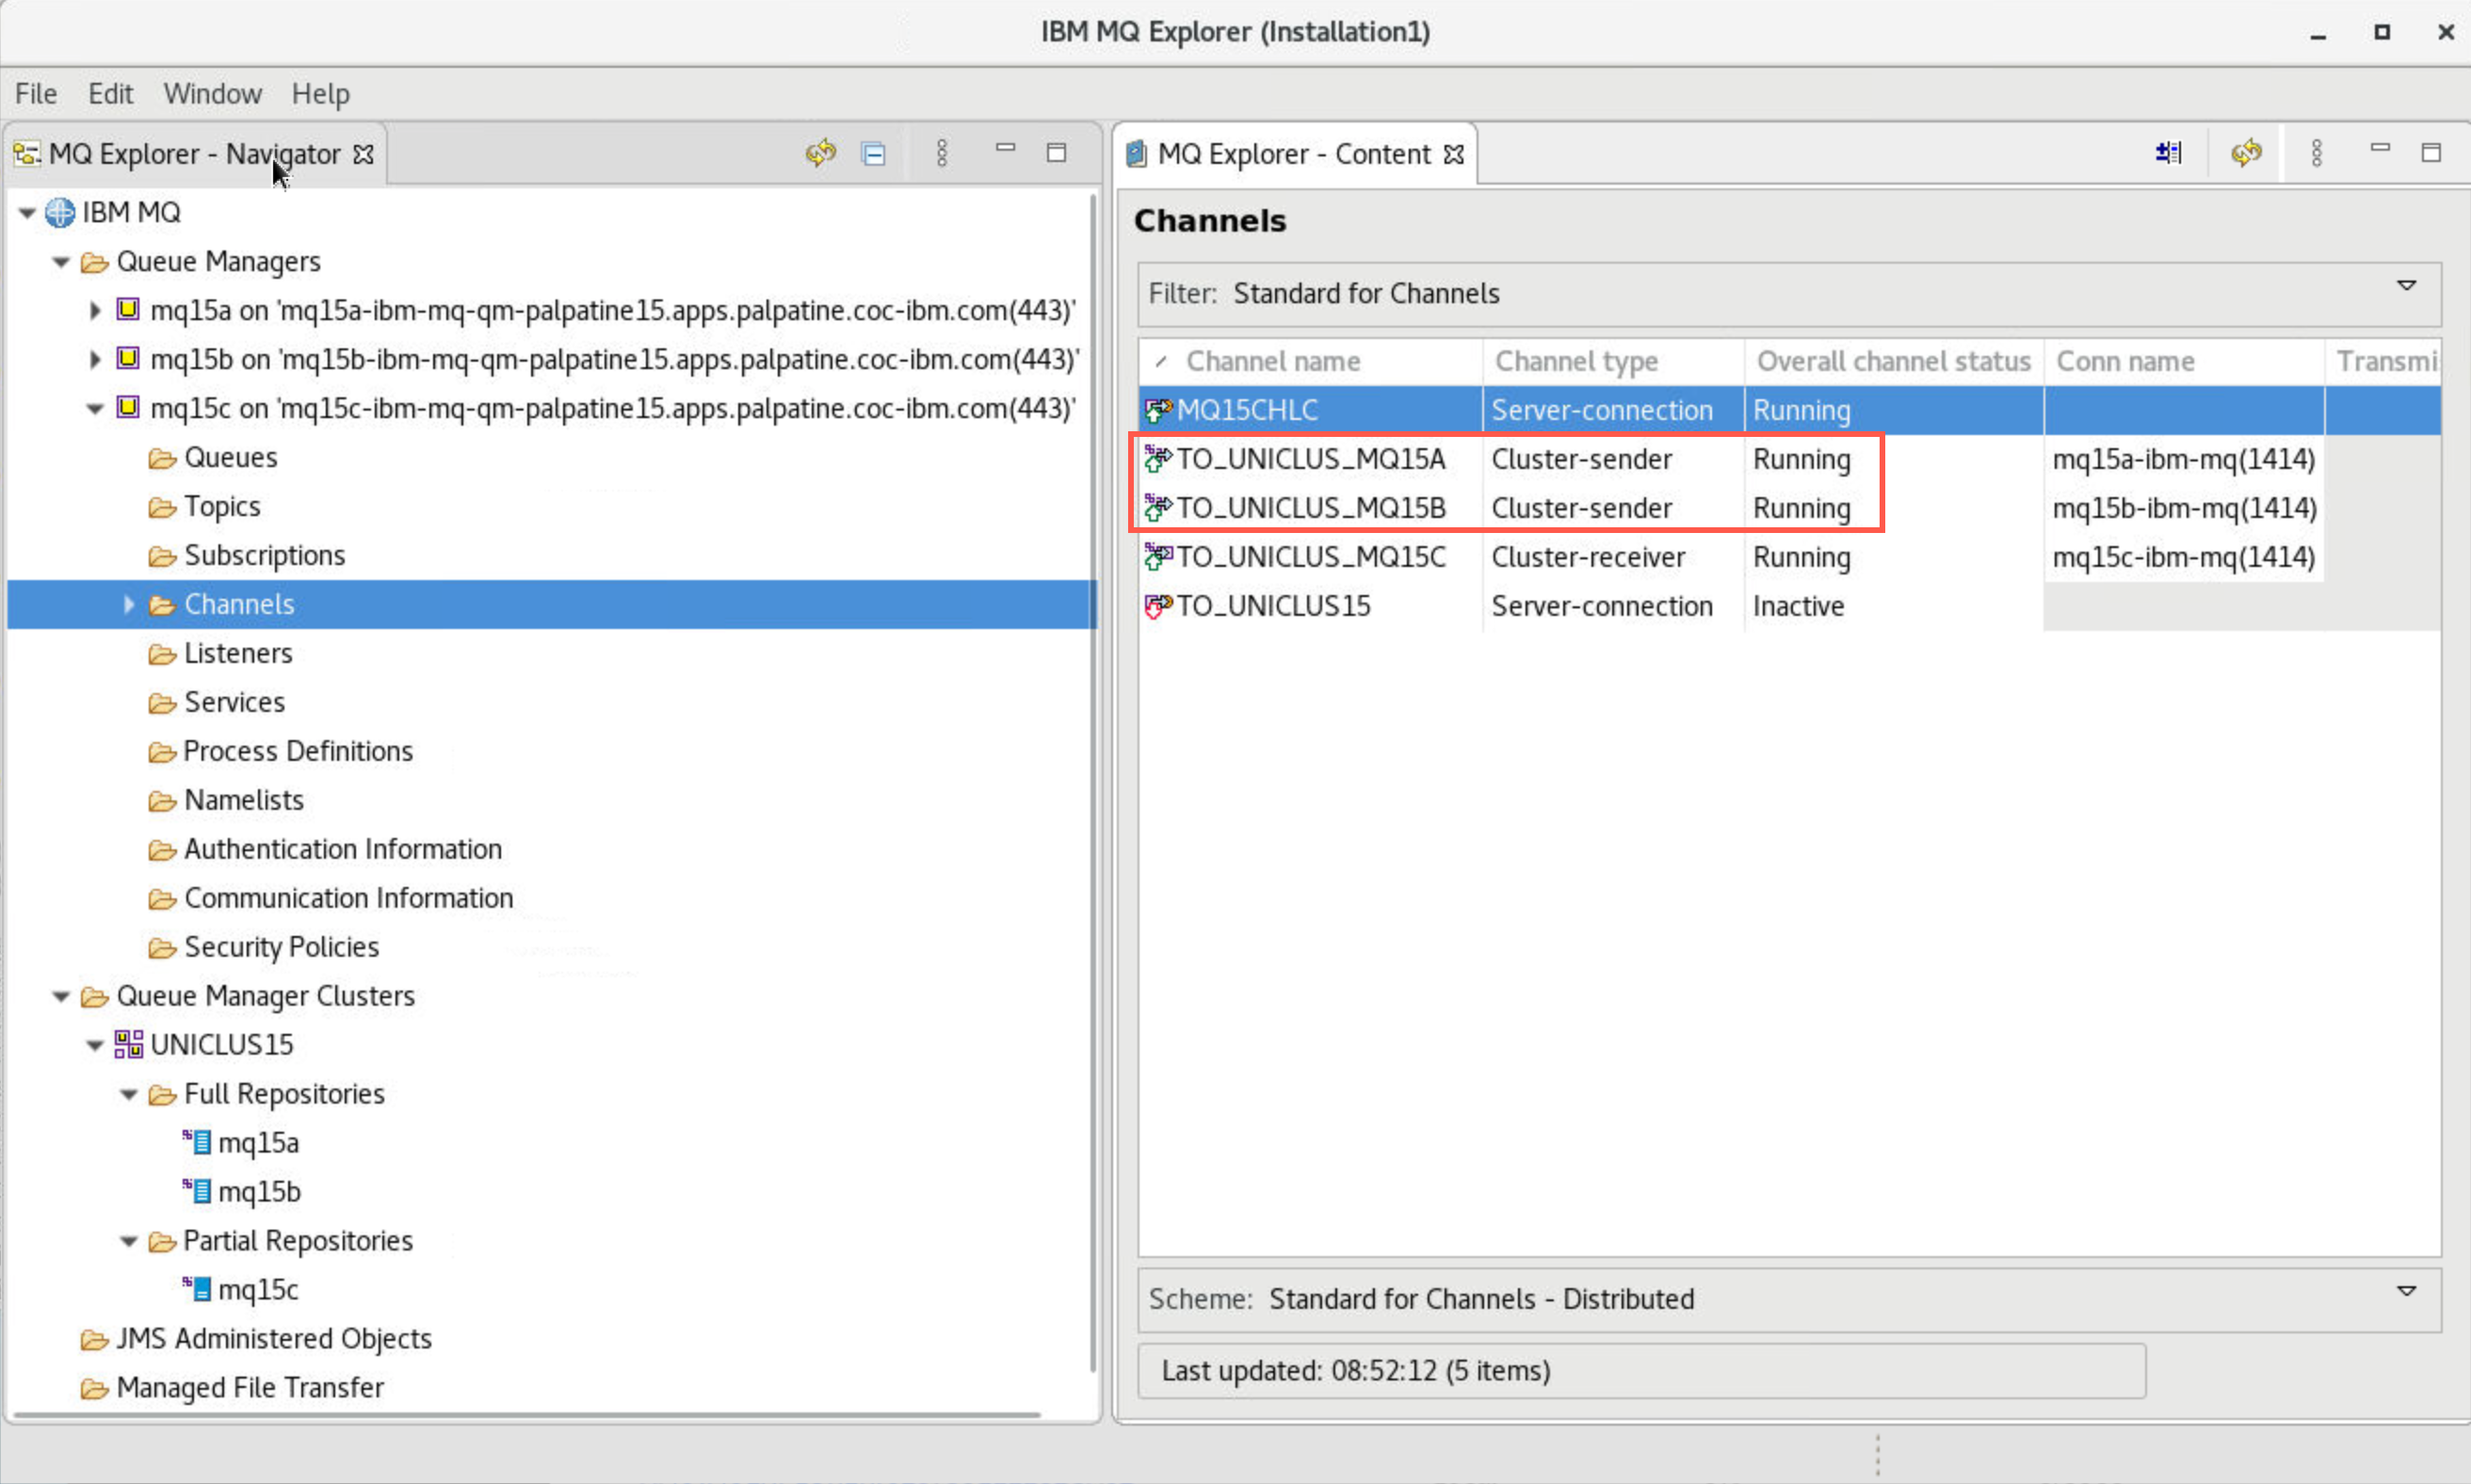Expand the Channels tree node

pyautogui.click(x=129, y=604)
